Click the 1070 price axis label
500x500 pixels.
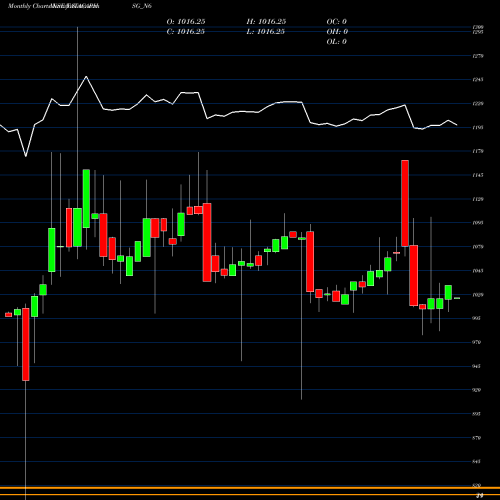tap(478, 247)
